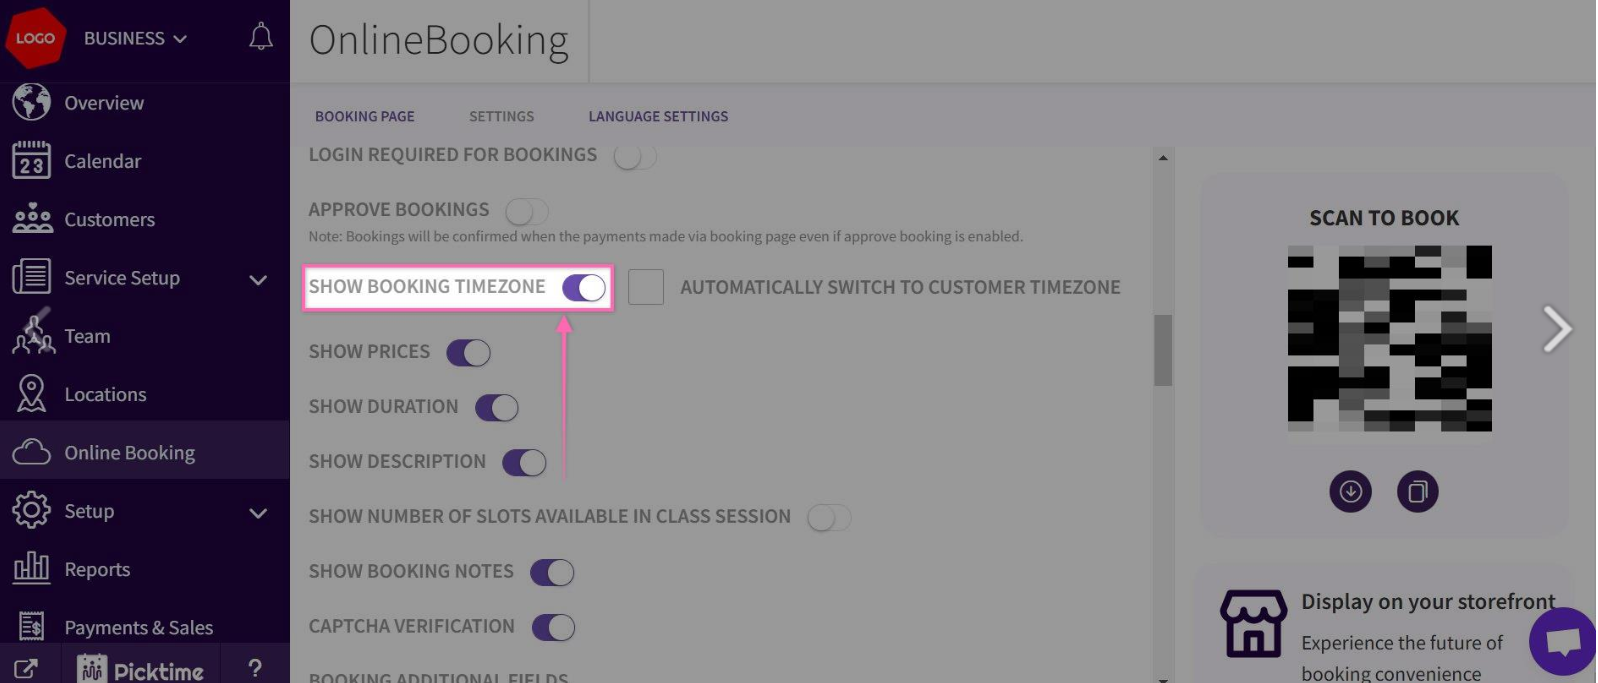Switch to the Settings tab
The height and width of the screenshot is (683, 1598).
(501, 116)
